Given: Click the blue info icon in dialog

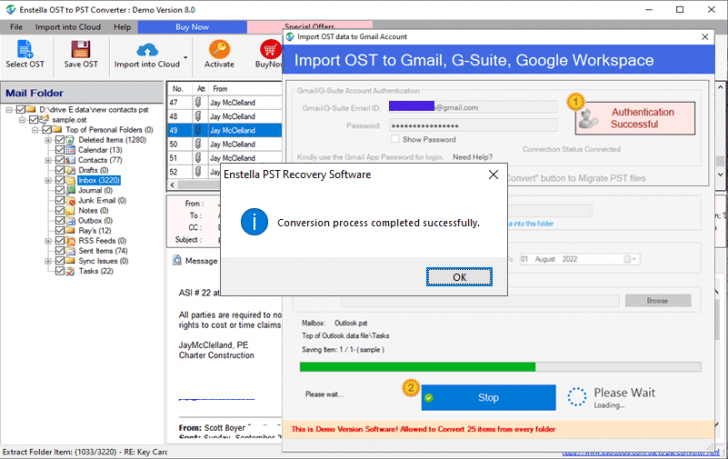Looking at the screenshot, I should click(x=254, y=222).
